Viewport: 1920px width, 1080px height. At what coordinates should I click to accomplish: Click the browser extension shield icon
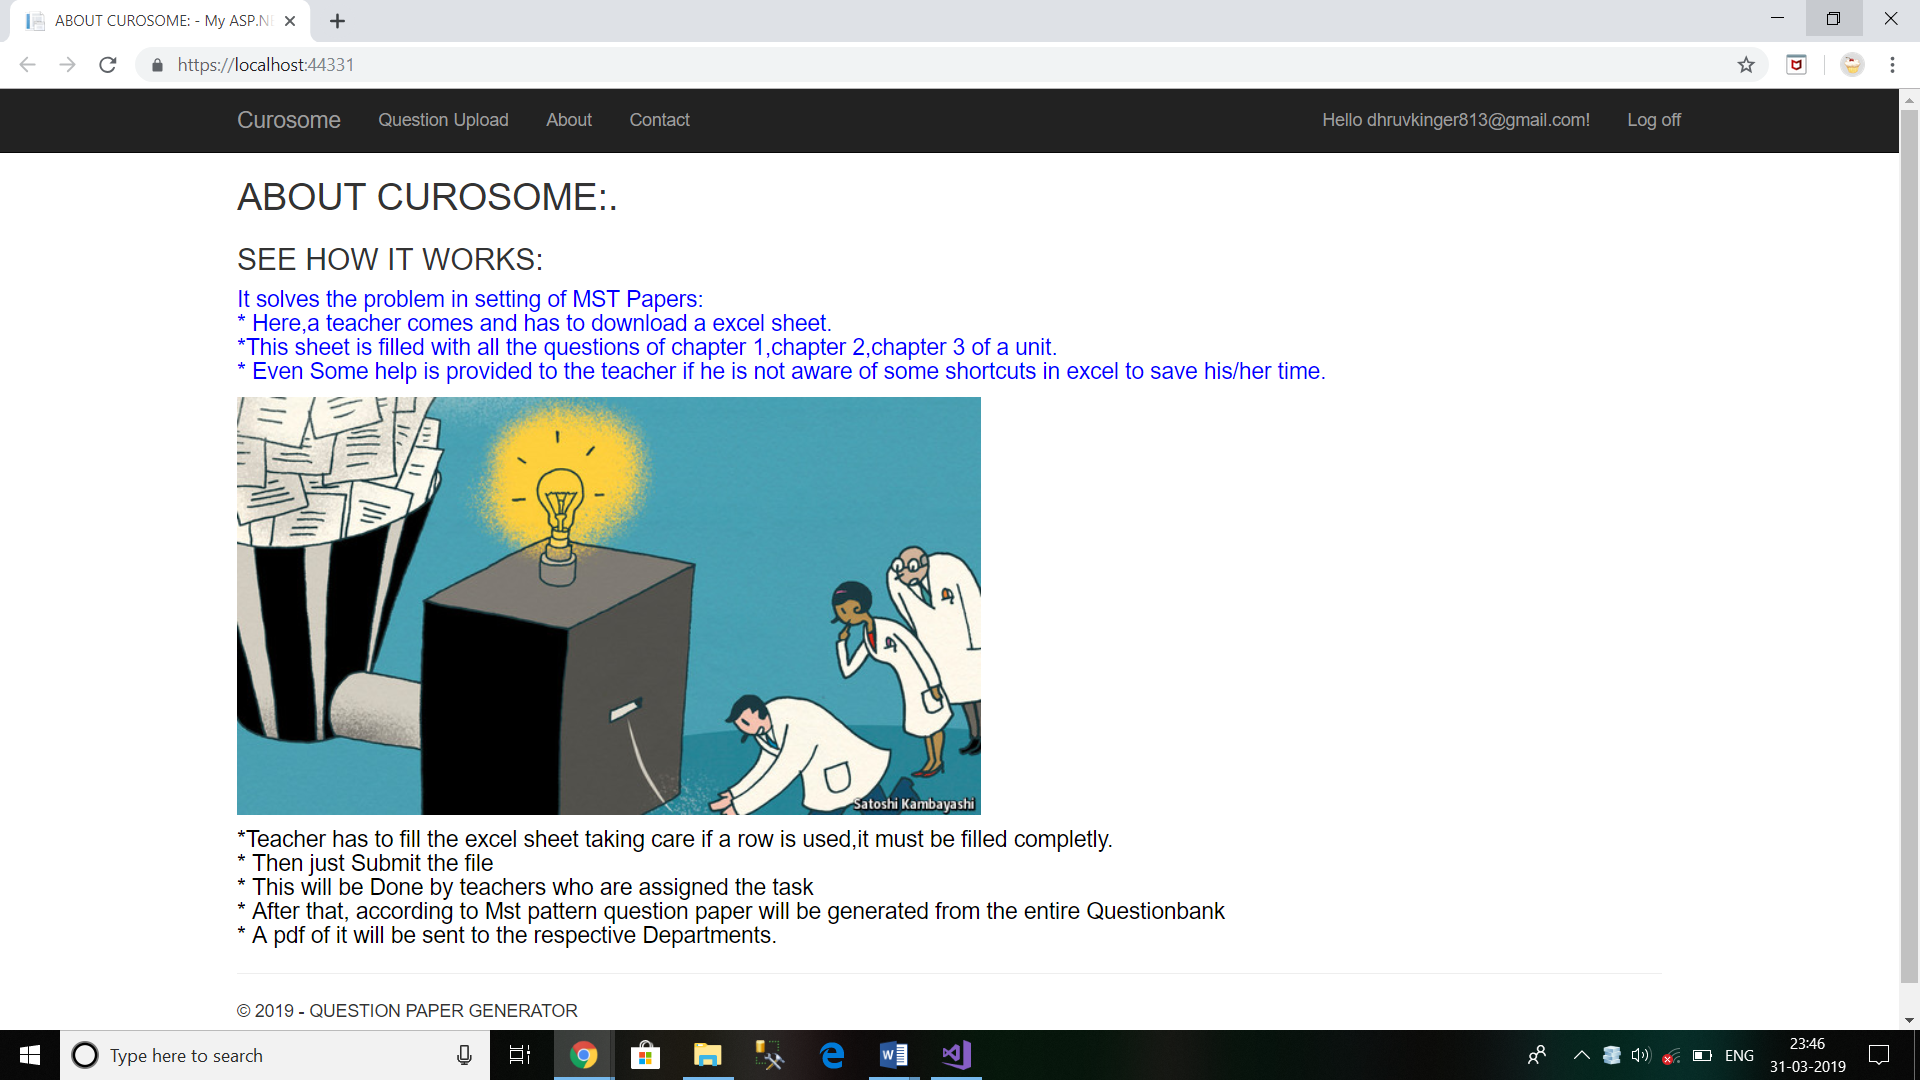(x=1797, y=64)
